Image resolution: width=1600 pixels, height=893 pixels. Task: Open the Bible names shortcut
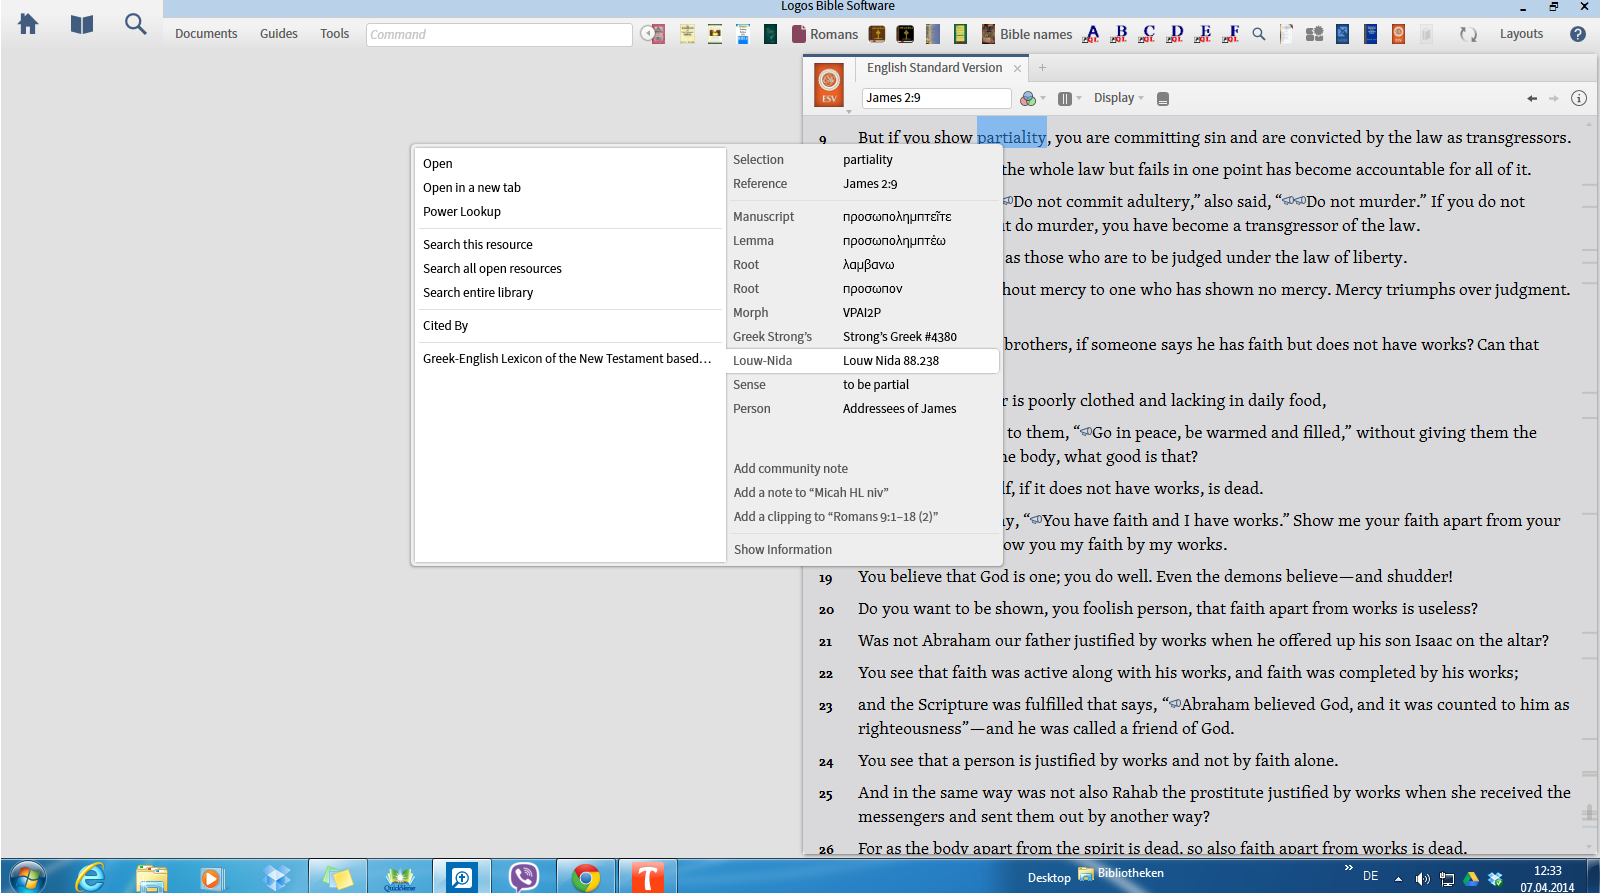tap(1027, 34)
